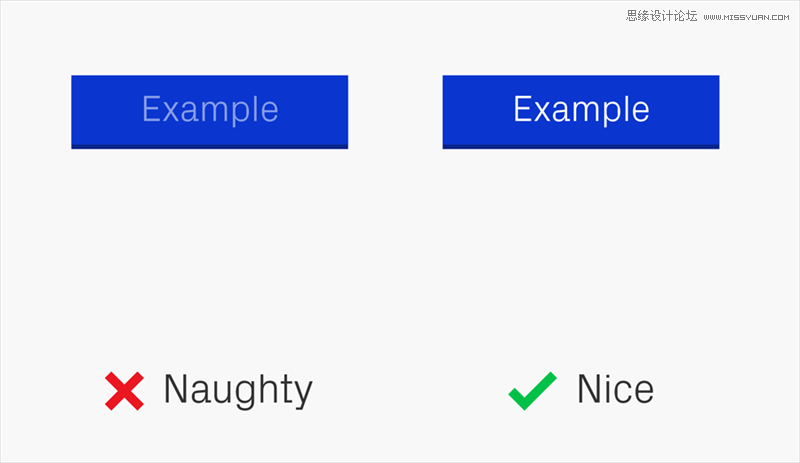Click the white Example text on right button
The image size is (800, 463).
coord(582,110)
